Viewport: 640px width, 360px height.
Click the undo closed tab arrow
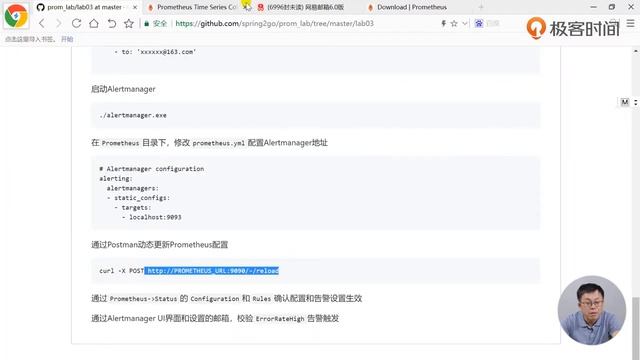(x=111, y=23)
